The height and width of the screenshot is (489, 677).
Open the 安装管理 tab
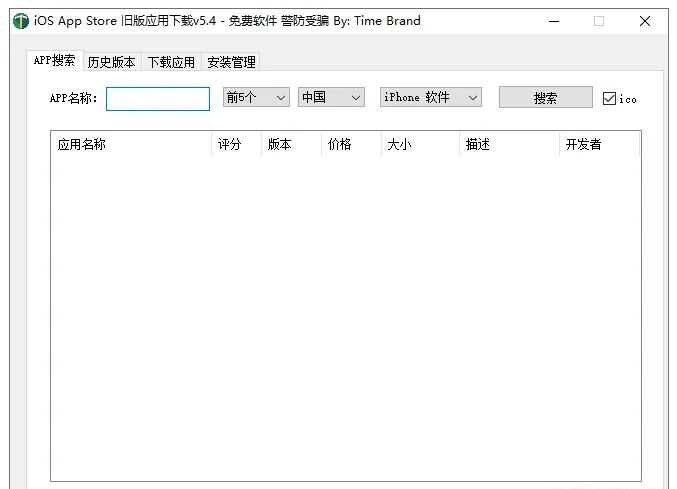point(231,62)
